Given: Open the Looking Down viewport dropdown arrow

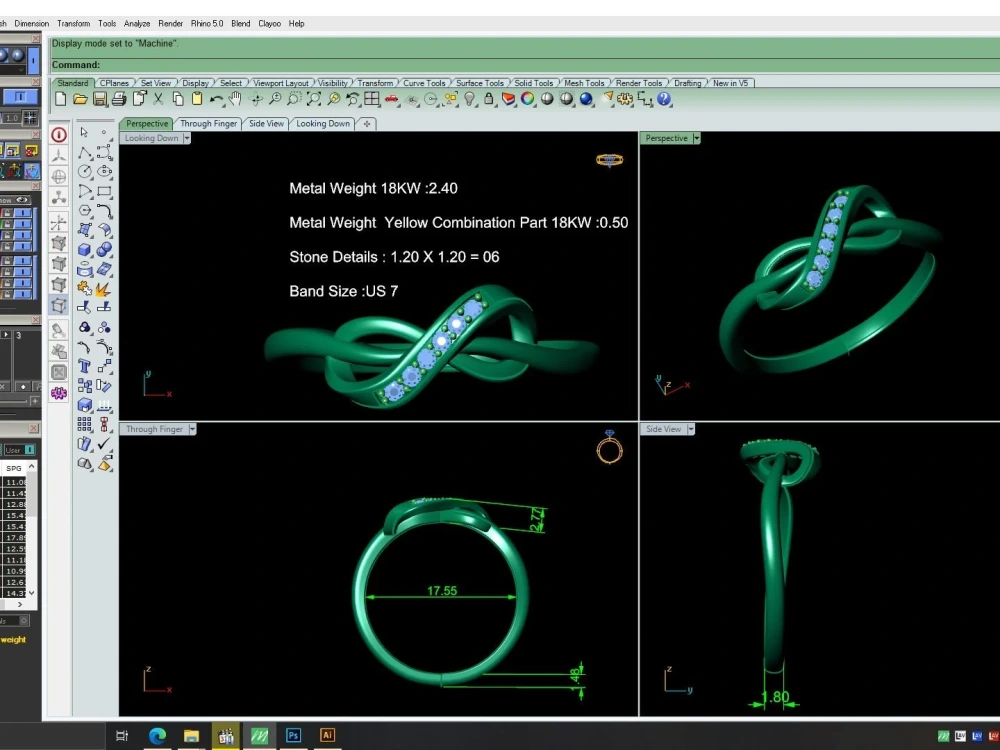Looking at the screenshot, I should coord(187,138).
